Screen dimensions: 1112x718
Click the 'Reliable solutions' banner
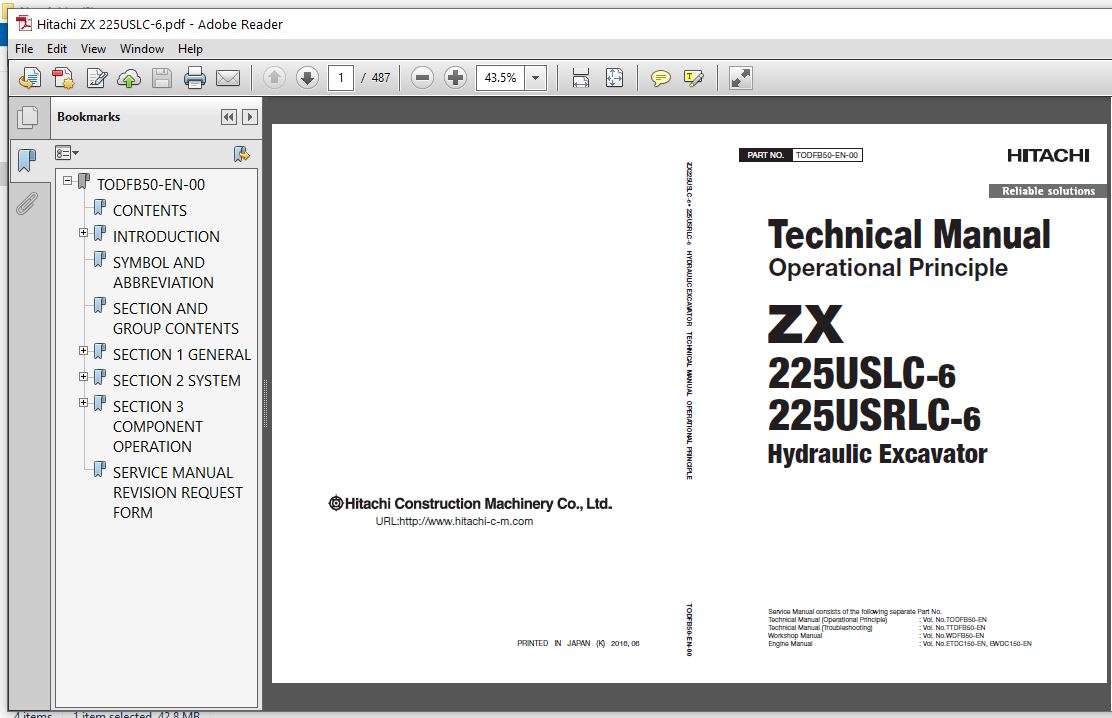click(x=1048, y=191)
